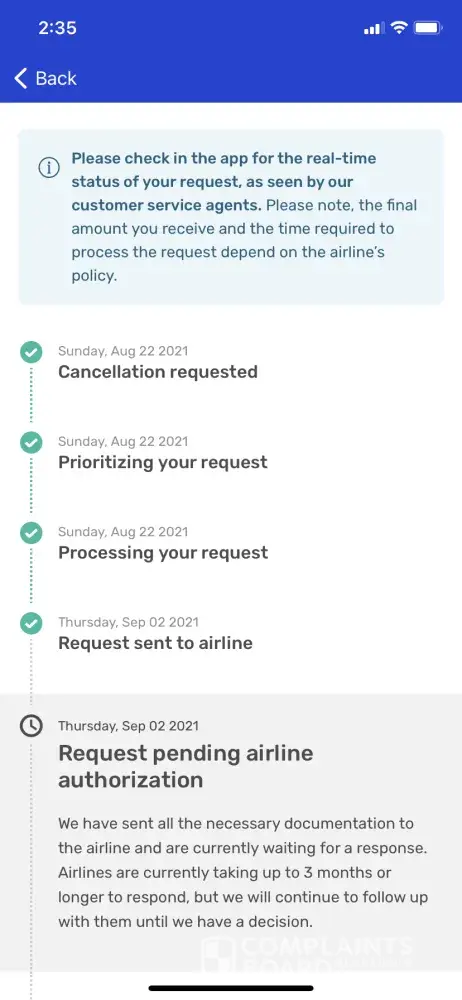The width and height of the screenshot is (462, 1000).
Task: Go back using the Back label
Action: pyautogui.click(x=56, y=78)
